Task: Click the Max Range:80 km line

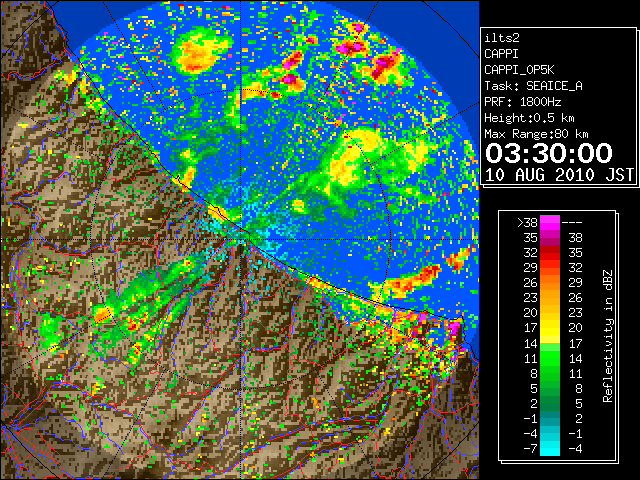Action: (x=536, y=134)
